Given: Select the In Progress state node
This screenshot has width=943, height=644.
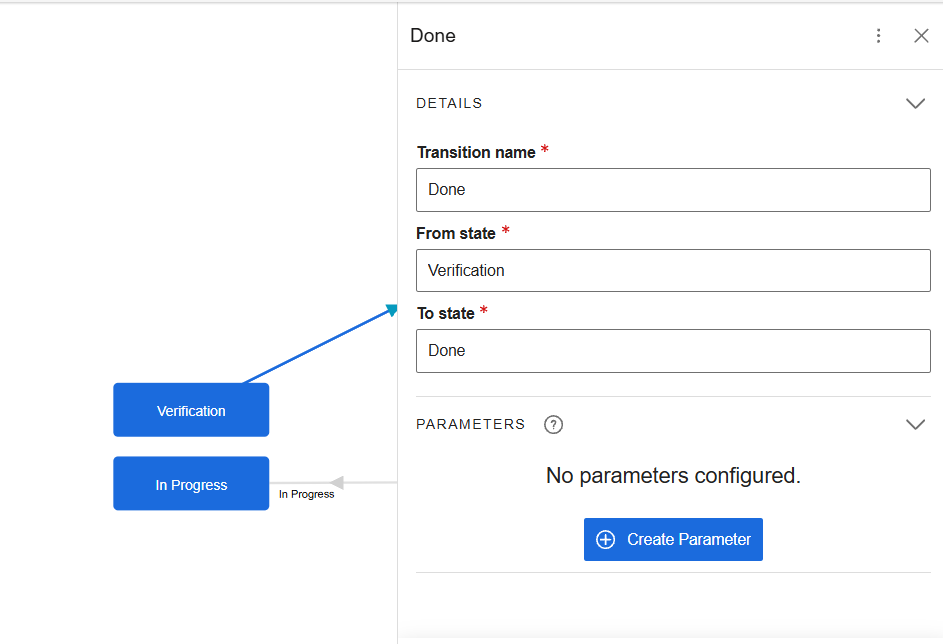Looking at the screenshot, I should point(191,483).
